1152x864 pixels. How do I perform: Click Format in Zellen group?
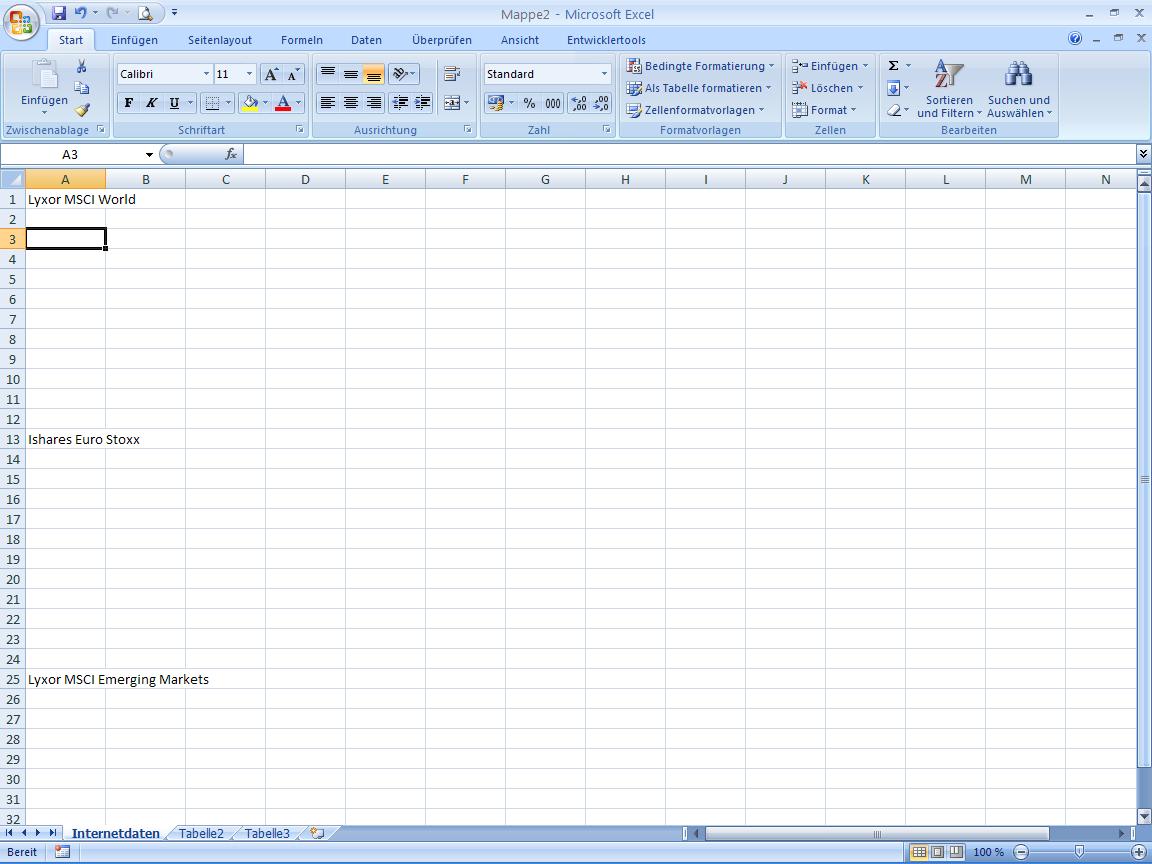point(824,110)
